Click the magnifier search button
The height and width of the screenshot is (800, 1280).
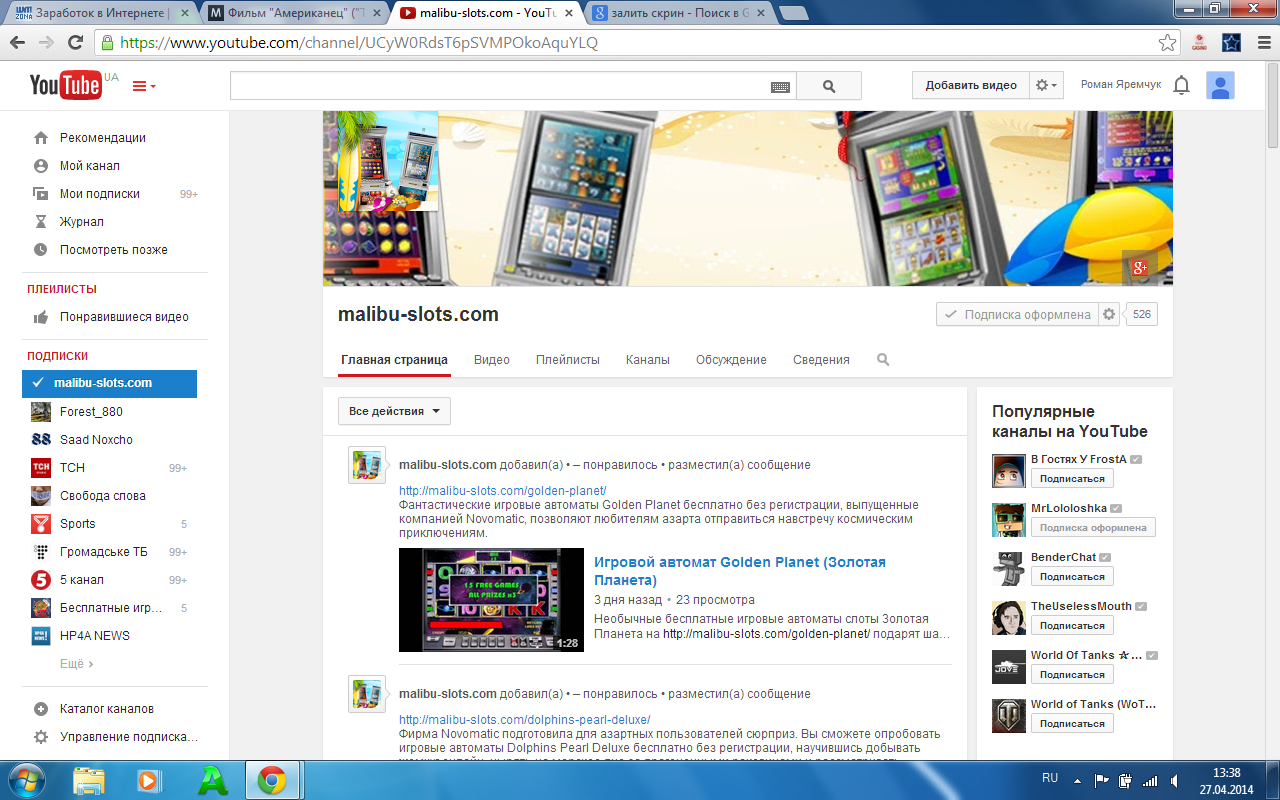click(829, 86)
